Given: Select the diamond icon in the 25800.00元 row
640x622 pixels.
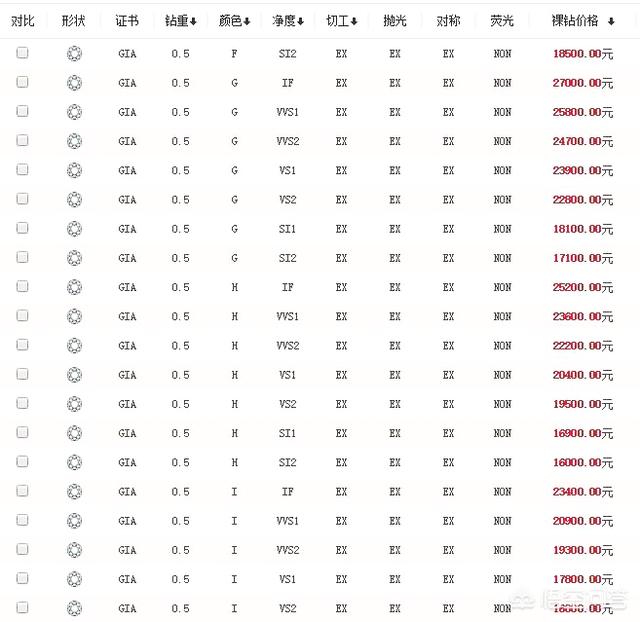Looking at the screenshot, I should (74, 112).
